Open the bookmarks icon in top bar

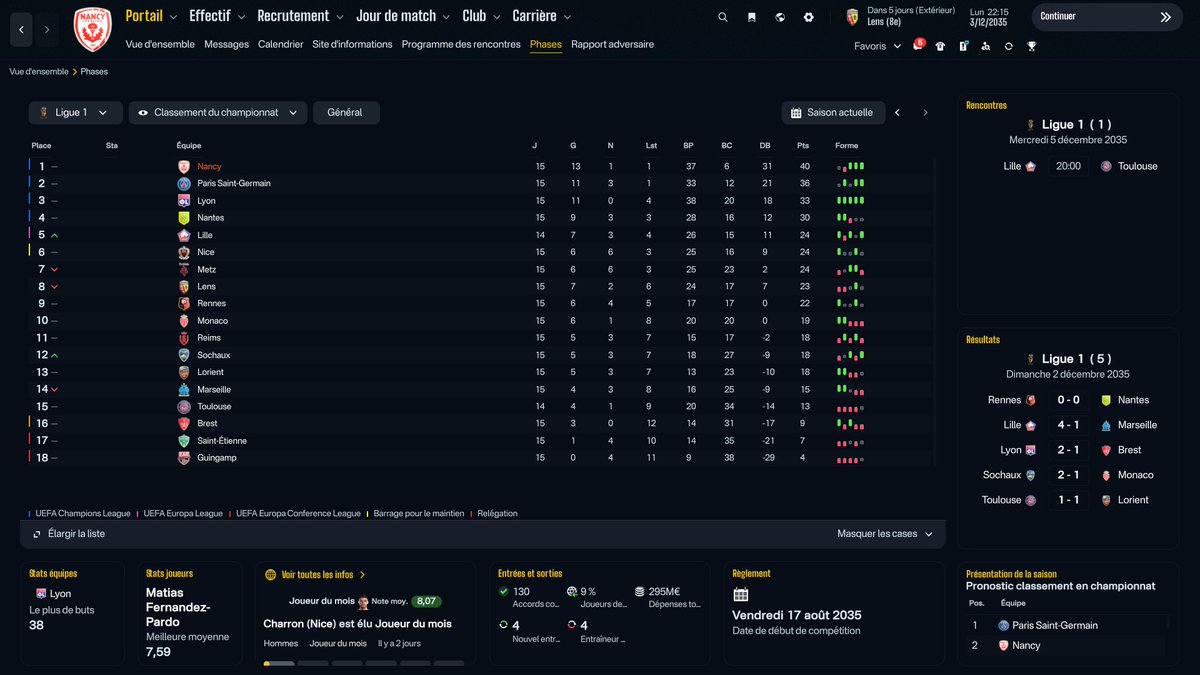751,17
